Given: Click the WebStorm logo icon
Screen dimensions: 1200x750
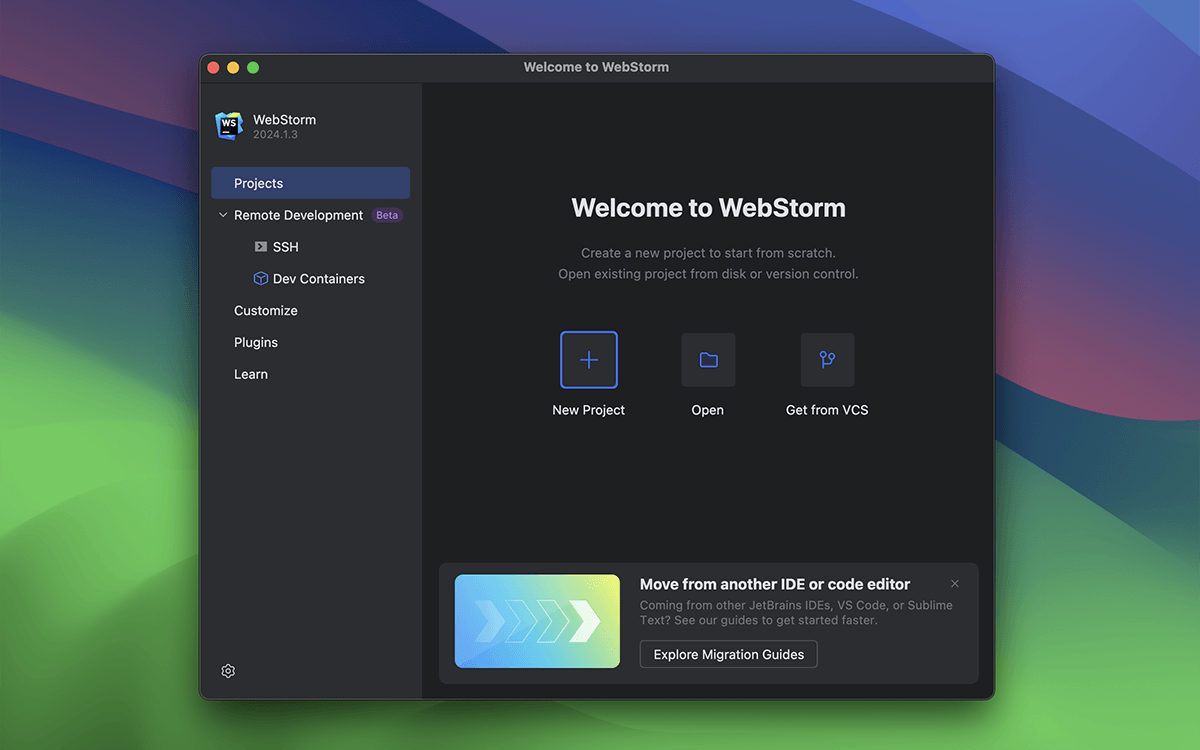Looking at the screenshot, I should (x=229, y=126).
